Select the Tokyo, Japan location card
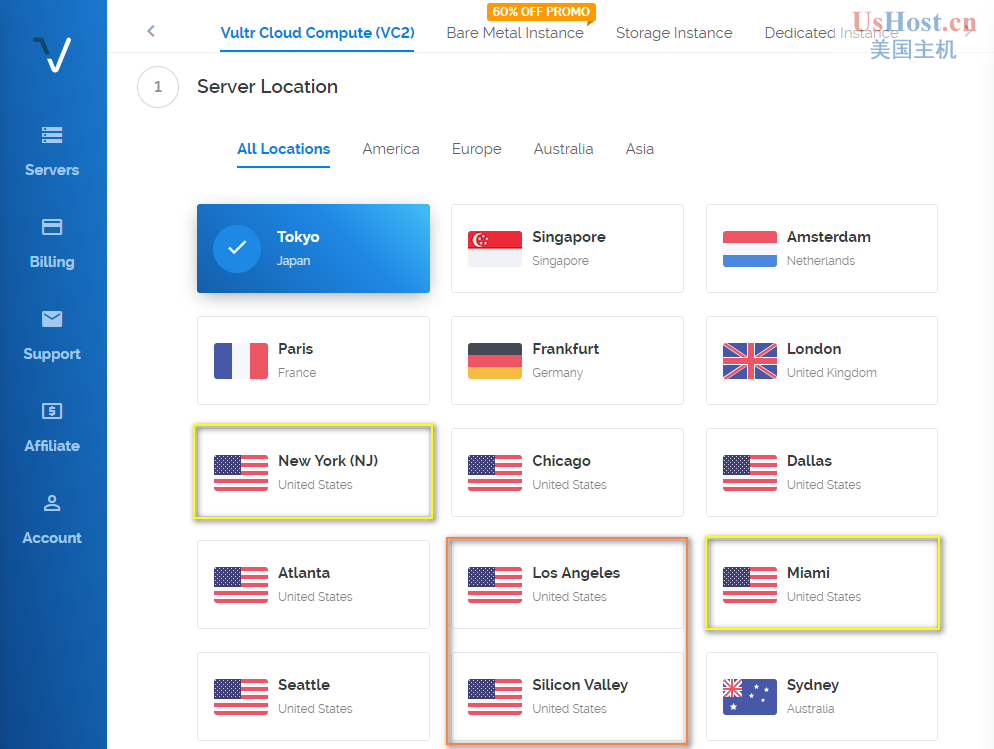Screen dimensions: 994x749 coord(313,248)
